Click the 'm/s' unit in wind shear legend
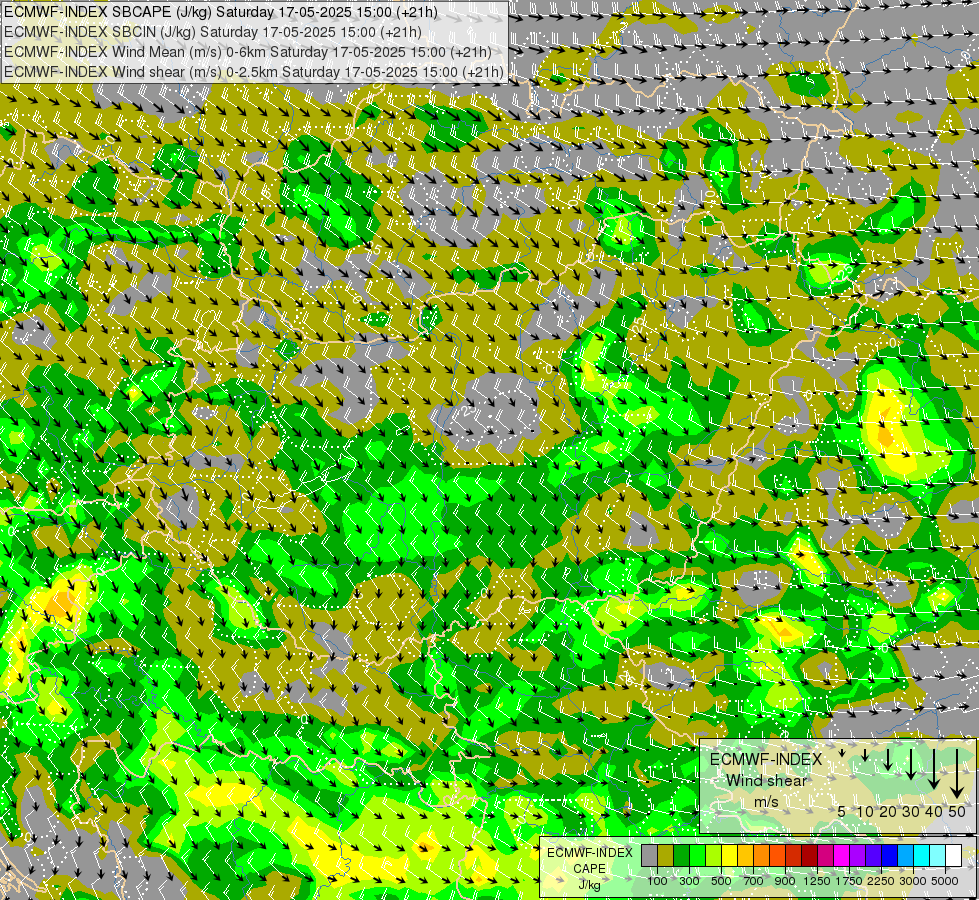Screen dimensions: 979x900 point(766,802)
